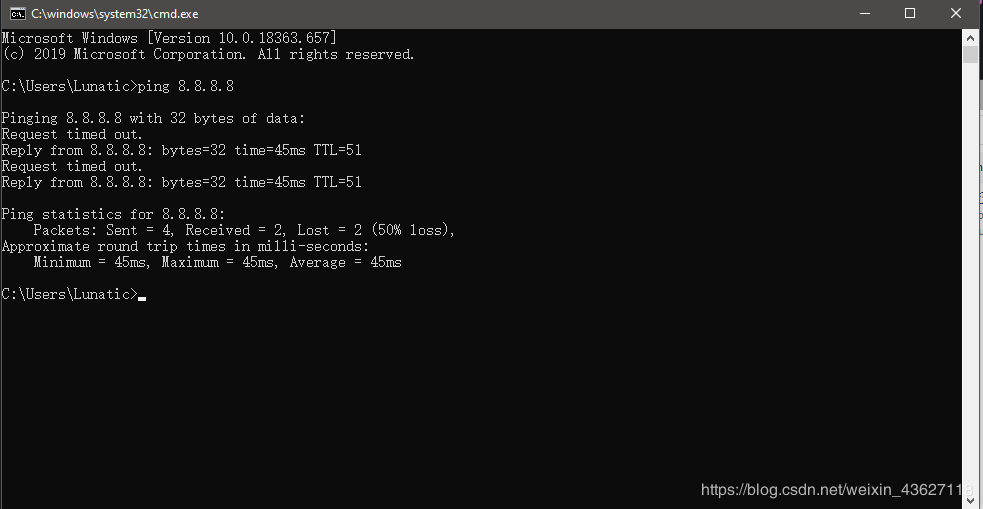Click the second Request timed out line
This screenshot has height=509, width=983.
click(x=72, y=166)
